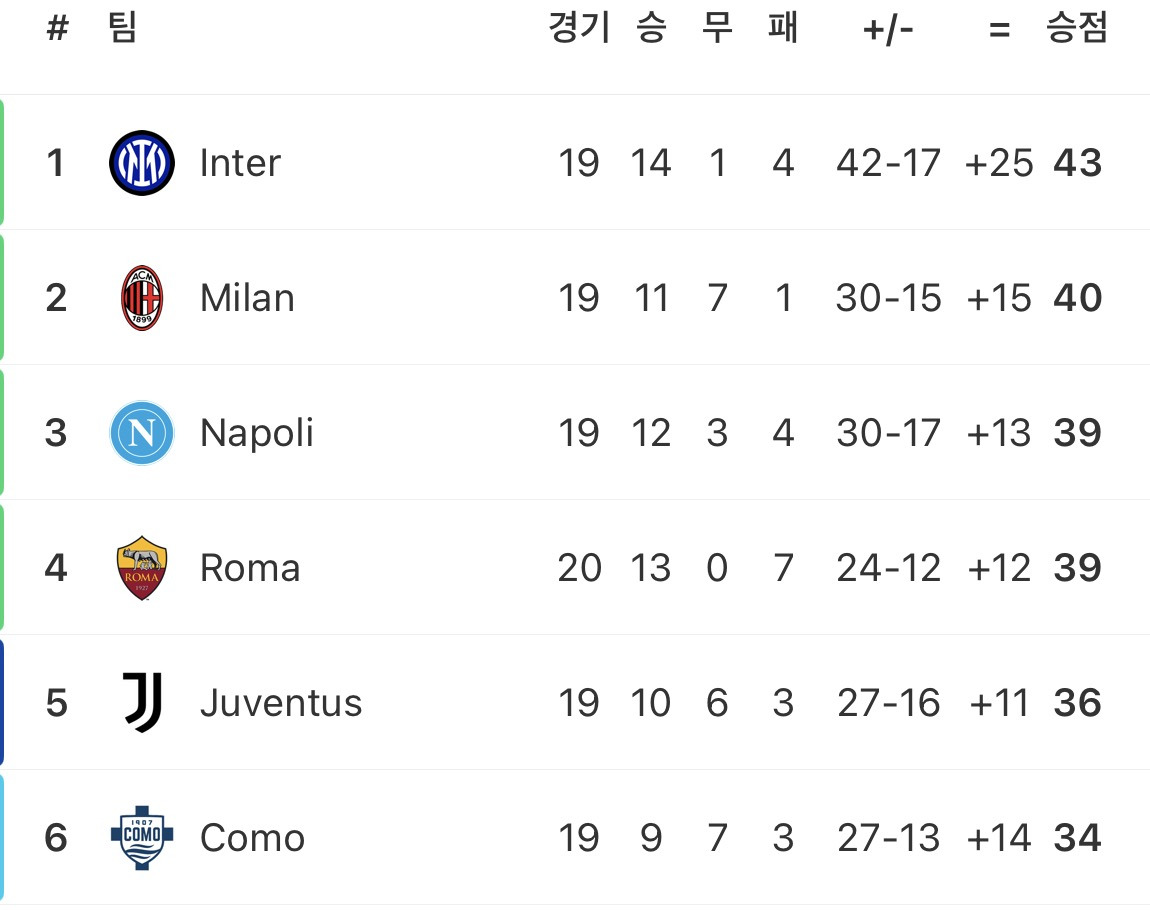
Task: Sort by the 승점 points column header
Action: click(1076, 29)
